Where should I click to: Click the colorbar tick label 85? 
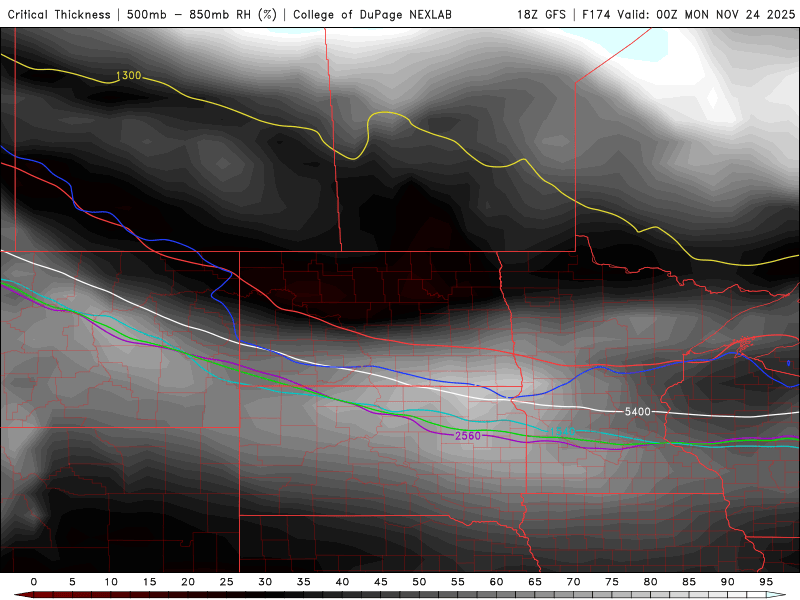pyautogui.click(x=689, y=582)
